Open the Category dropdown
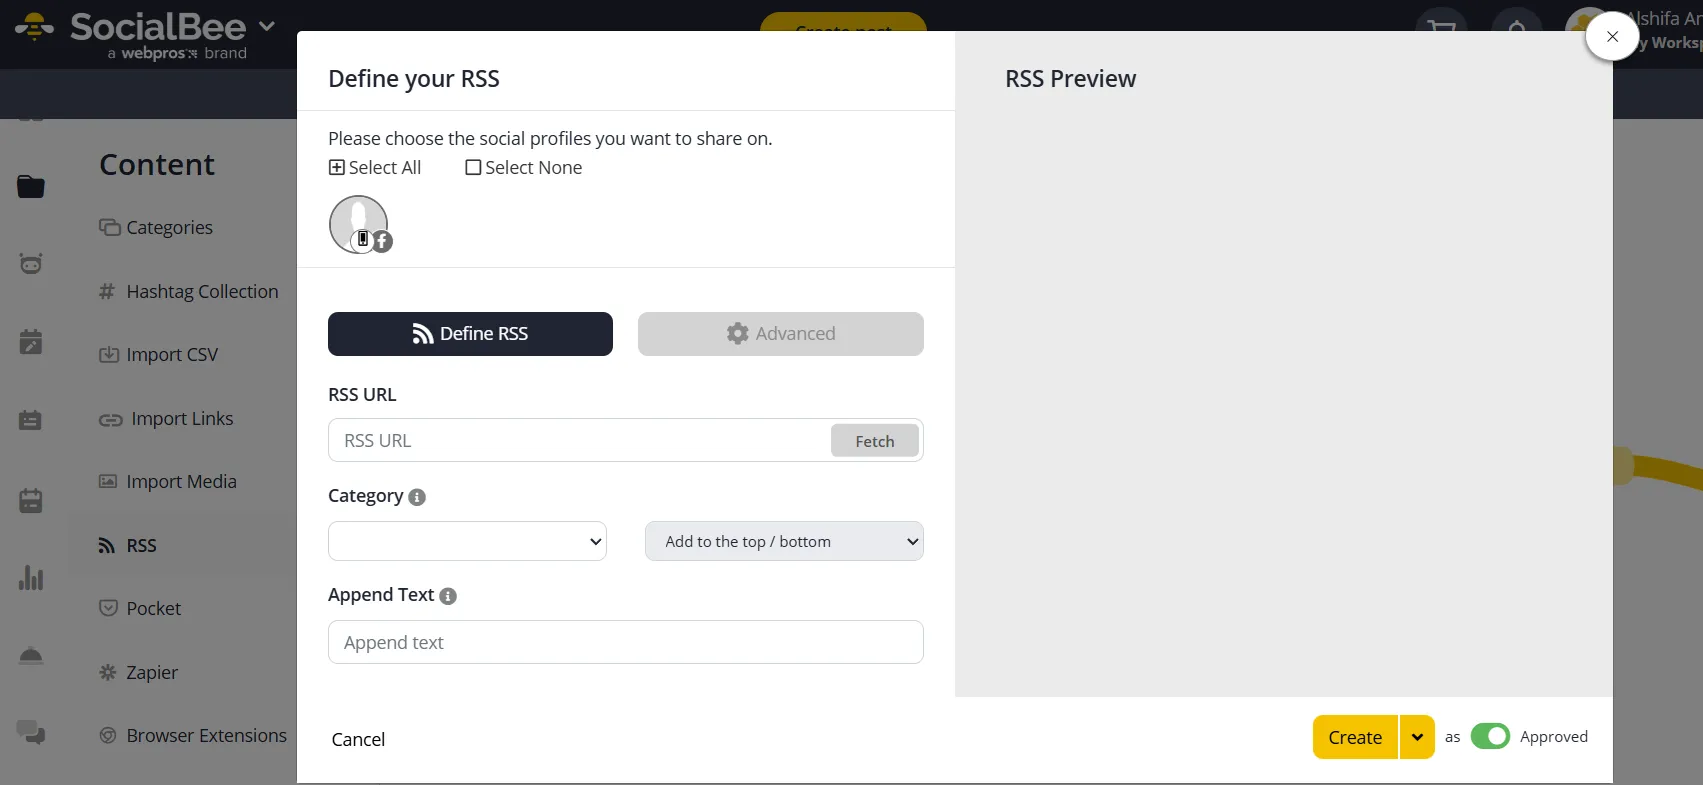 pos(467,541)
